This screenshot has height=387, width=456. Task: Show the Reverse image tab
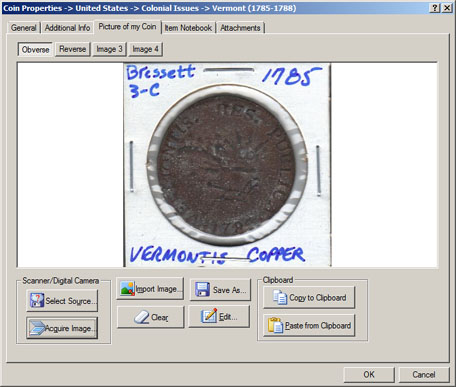(72, 49)
